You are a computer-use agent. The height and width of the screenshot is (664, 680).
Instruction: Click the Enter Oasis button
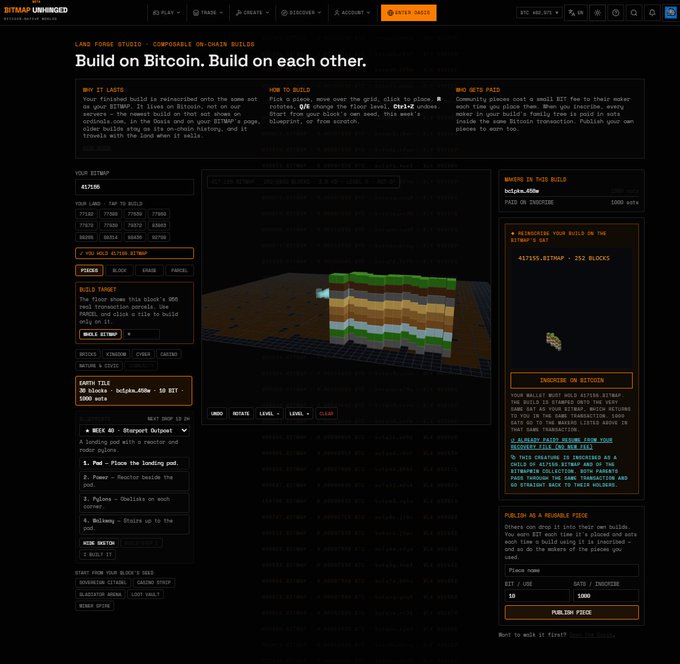409,13
